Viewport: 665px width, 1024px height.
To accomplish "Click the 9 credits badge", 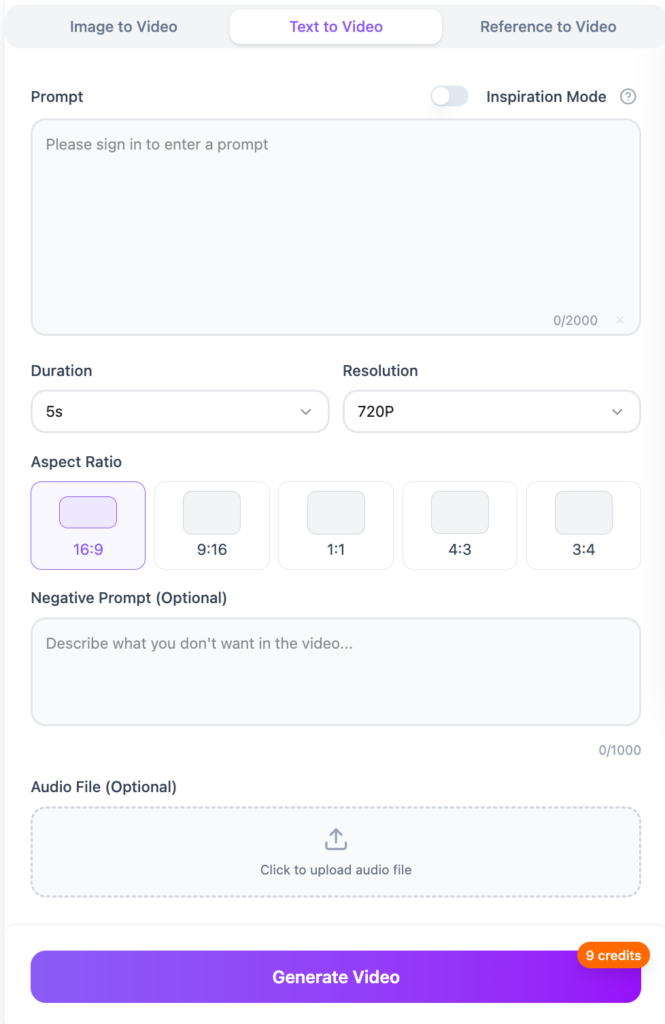I will click(x=613, y=955).
